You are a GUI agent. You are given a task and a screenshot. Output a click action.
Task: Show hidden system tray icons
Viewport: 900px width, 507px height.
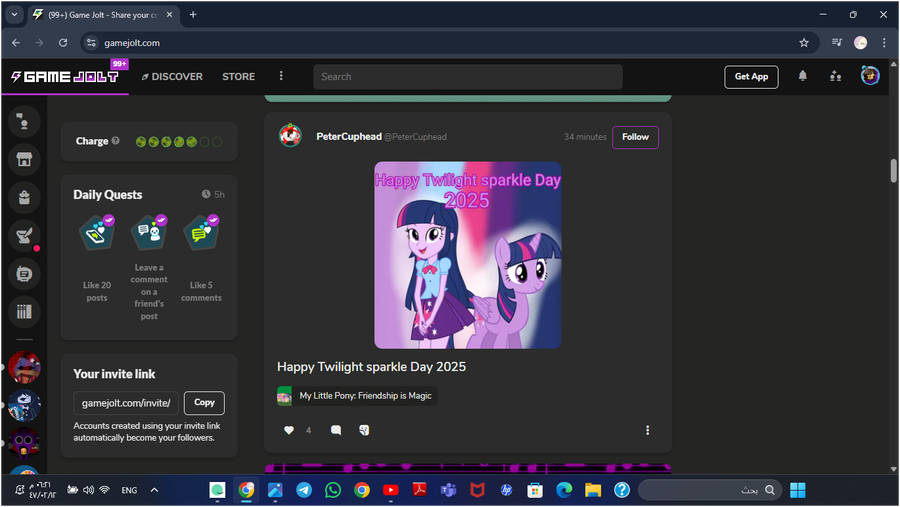[x=154, y=490]
